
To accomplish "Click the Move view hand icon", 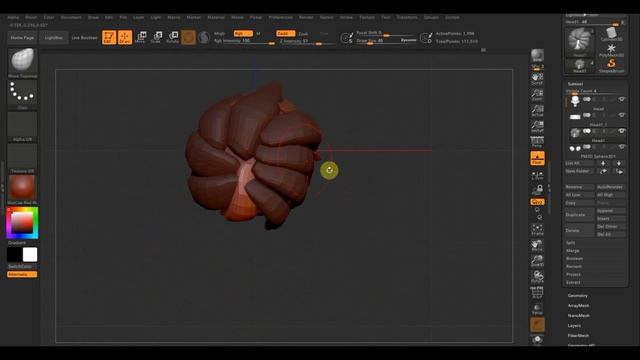I will (x=537, y=246).
